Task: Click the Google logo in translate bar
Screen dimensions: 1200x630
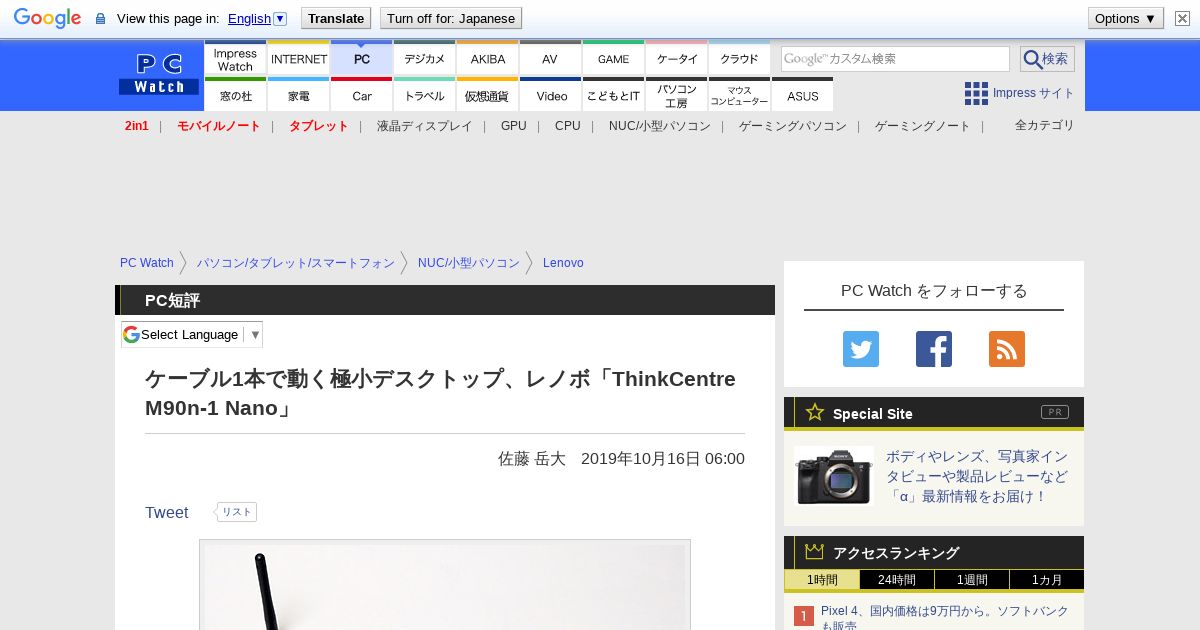Action: 47,18
